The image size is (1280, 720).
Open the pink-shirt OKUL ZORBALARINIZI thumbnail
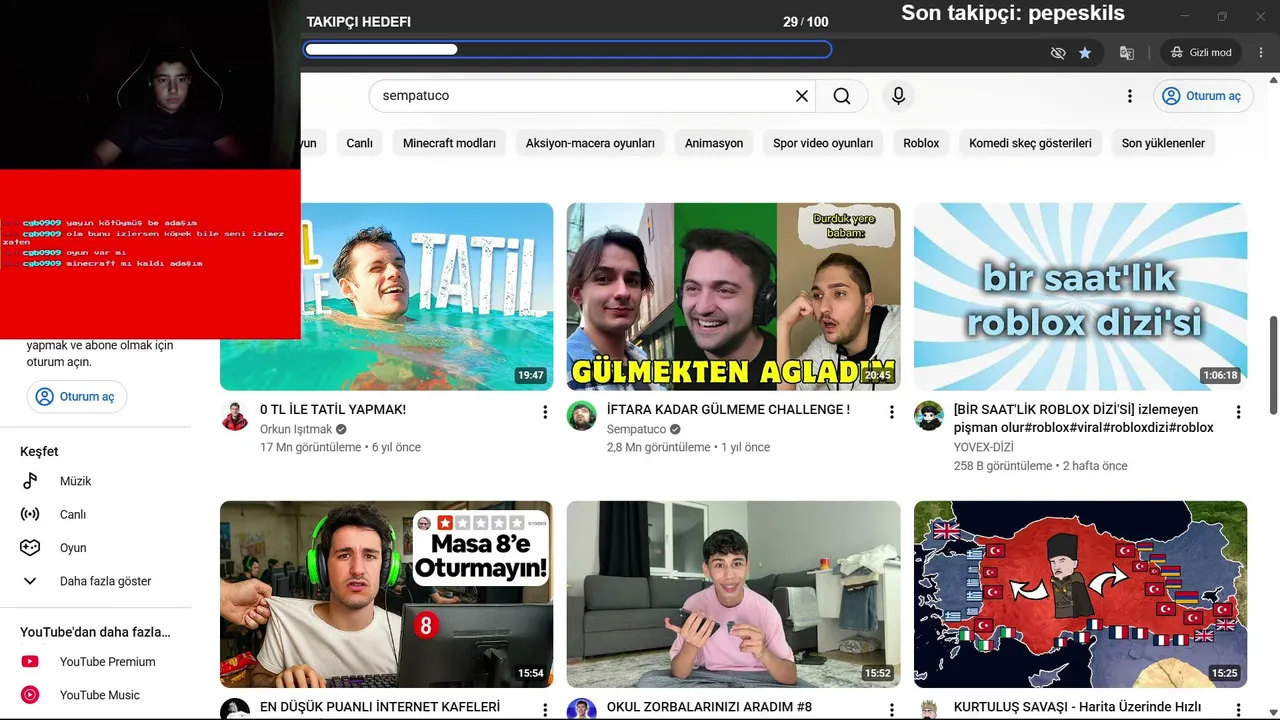[733, 594]
